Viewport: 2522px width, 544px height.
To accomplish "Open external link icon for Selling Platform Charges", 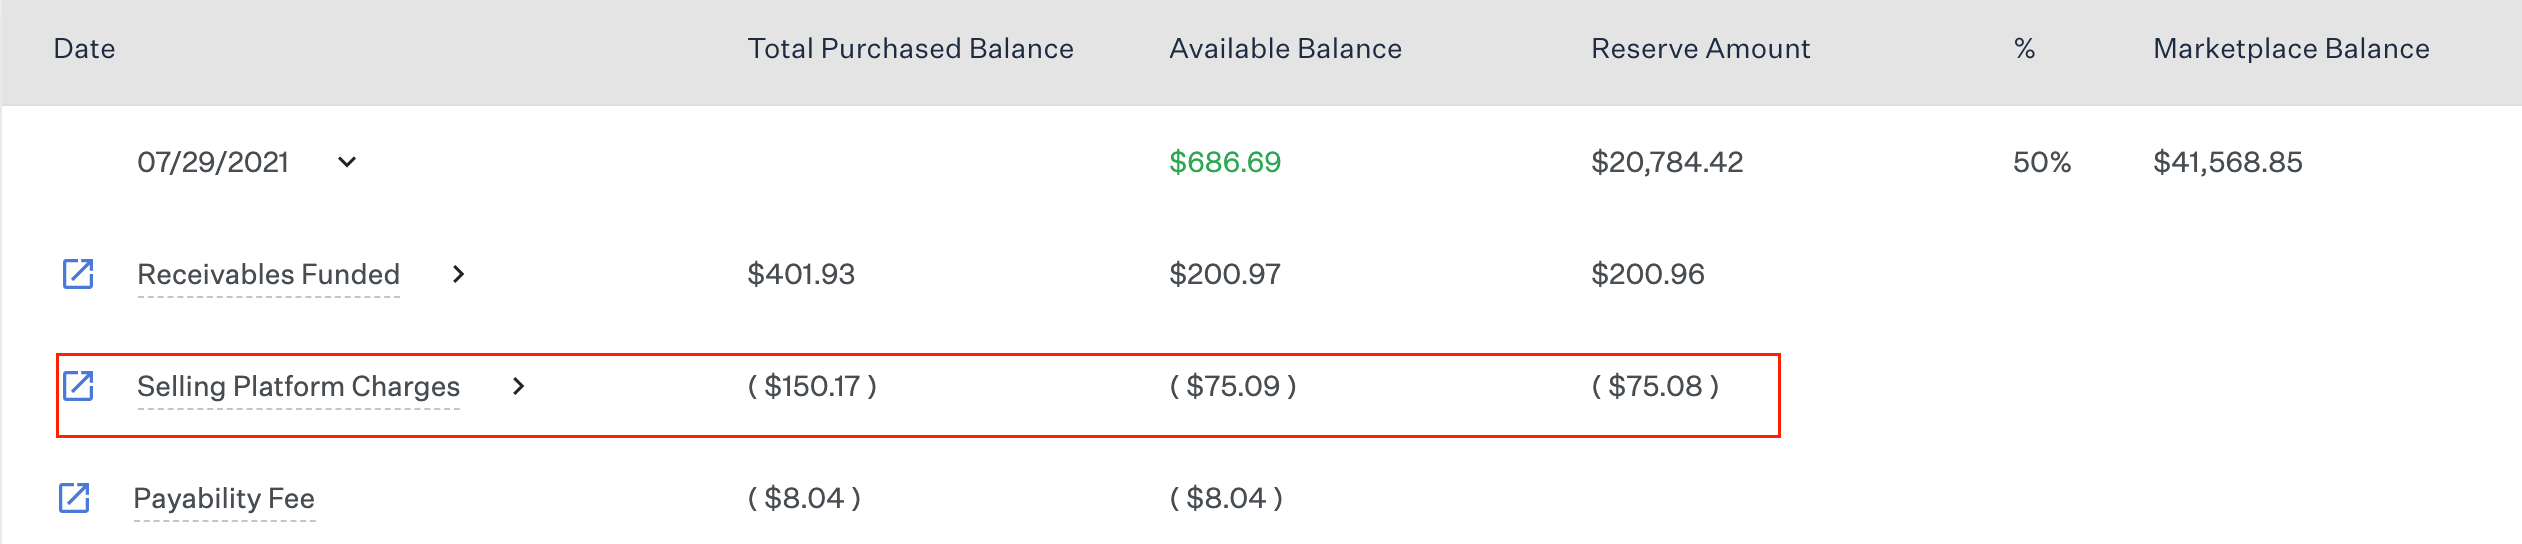I will 78,386.
